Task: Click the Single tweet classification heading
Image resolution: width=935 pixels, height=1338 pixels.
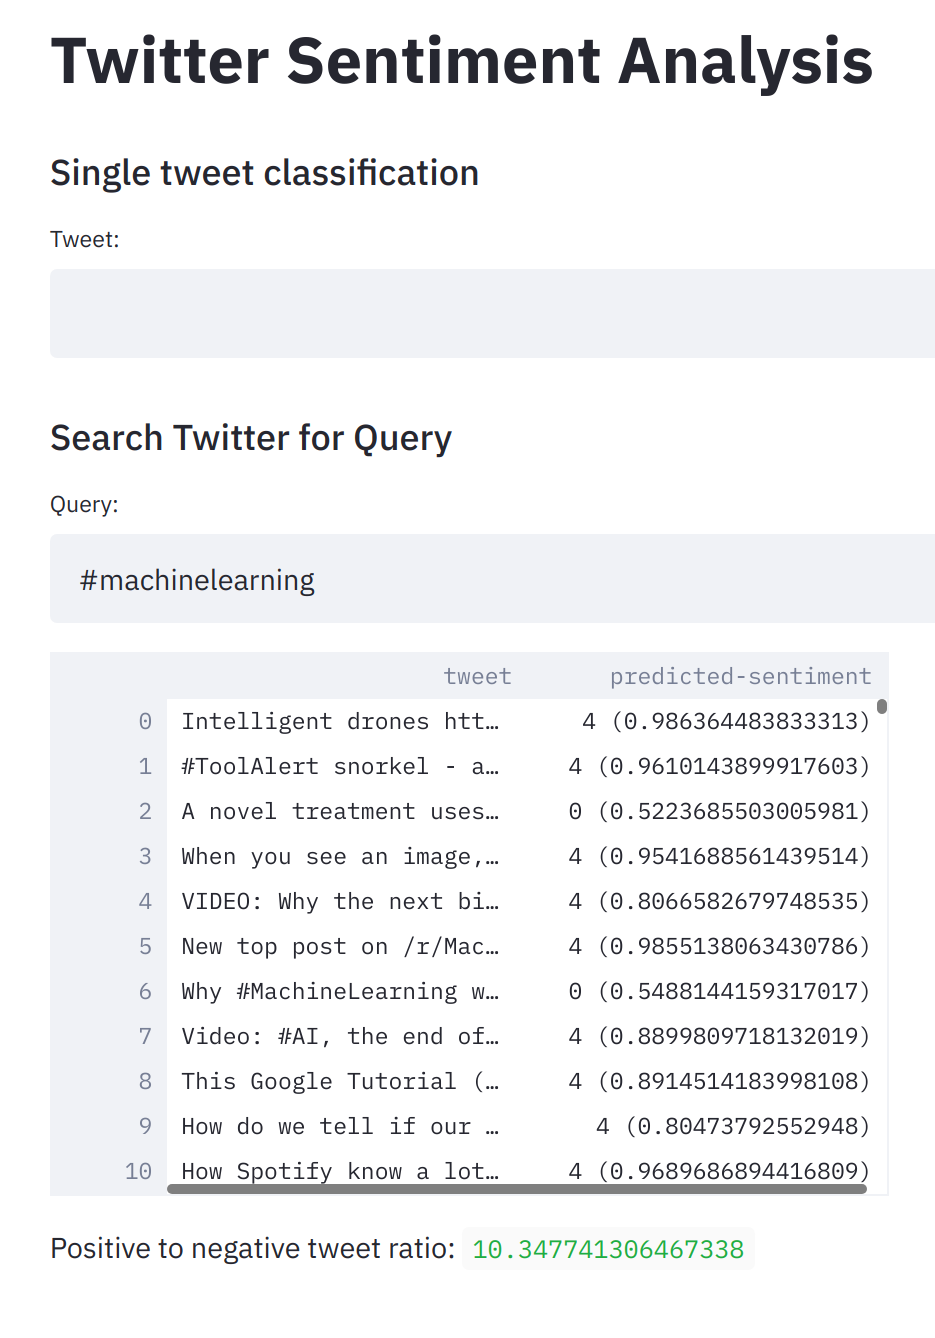Action: coord(264,172)
